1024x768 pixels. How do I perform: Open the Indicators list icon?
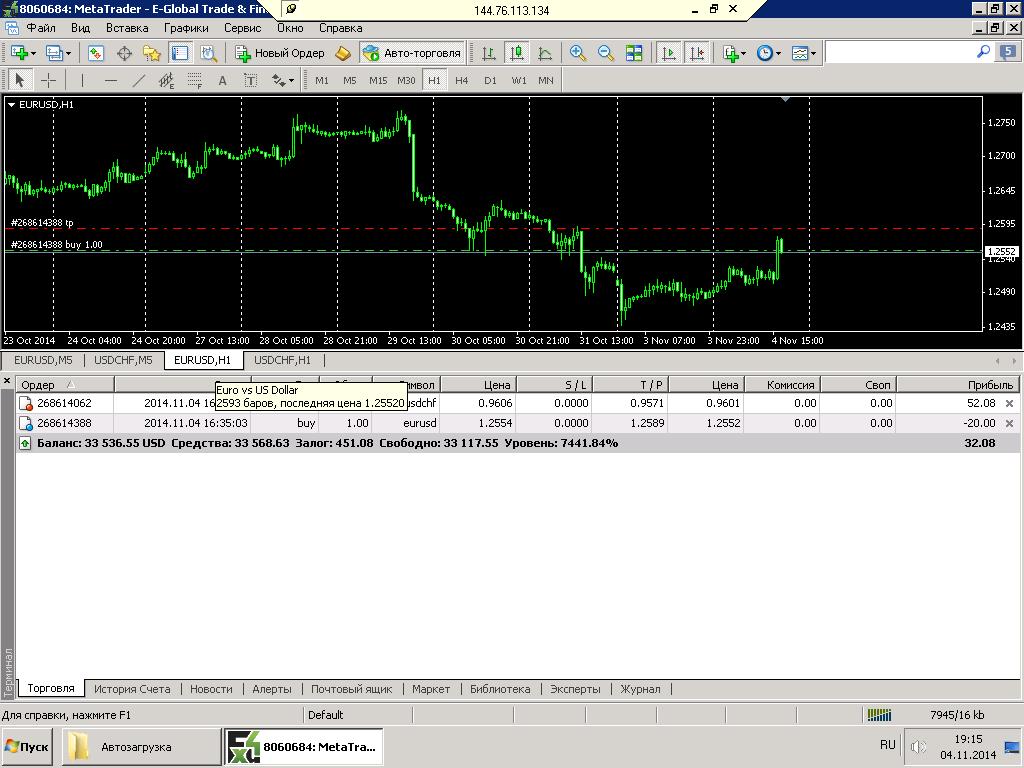click(730, 53)
